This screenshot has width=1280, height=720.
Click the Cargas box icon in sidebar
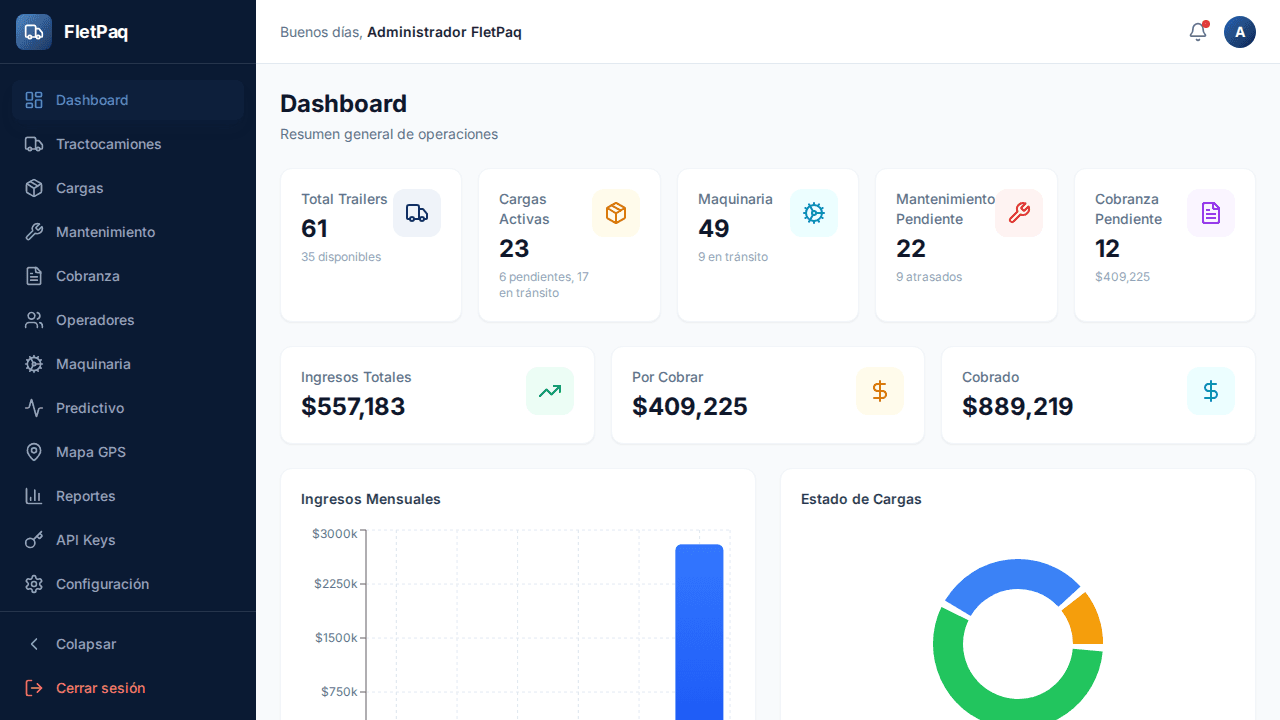tap(34, 188)
